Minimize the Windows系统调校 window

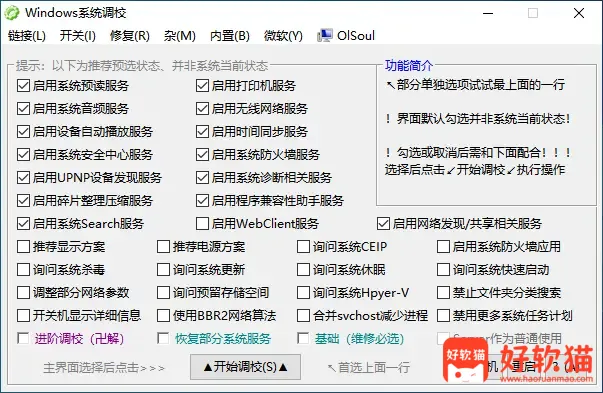click(488, 13)
